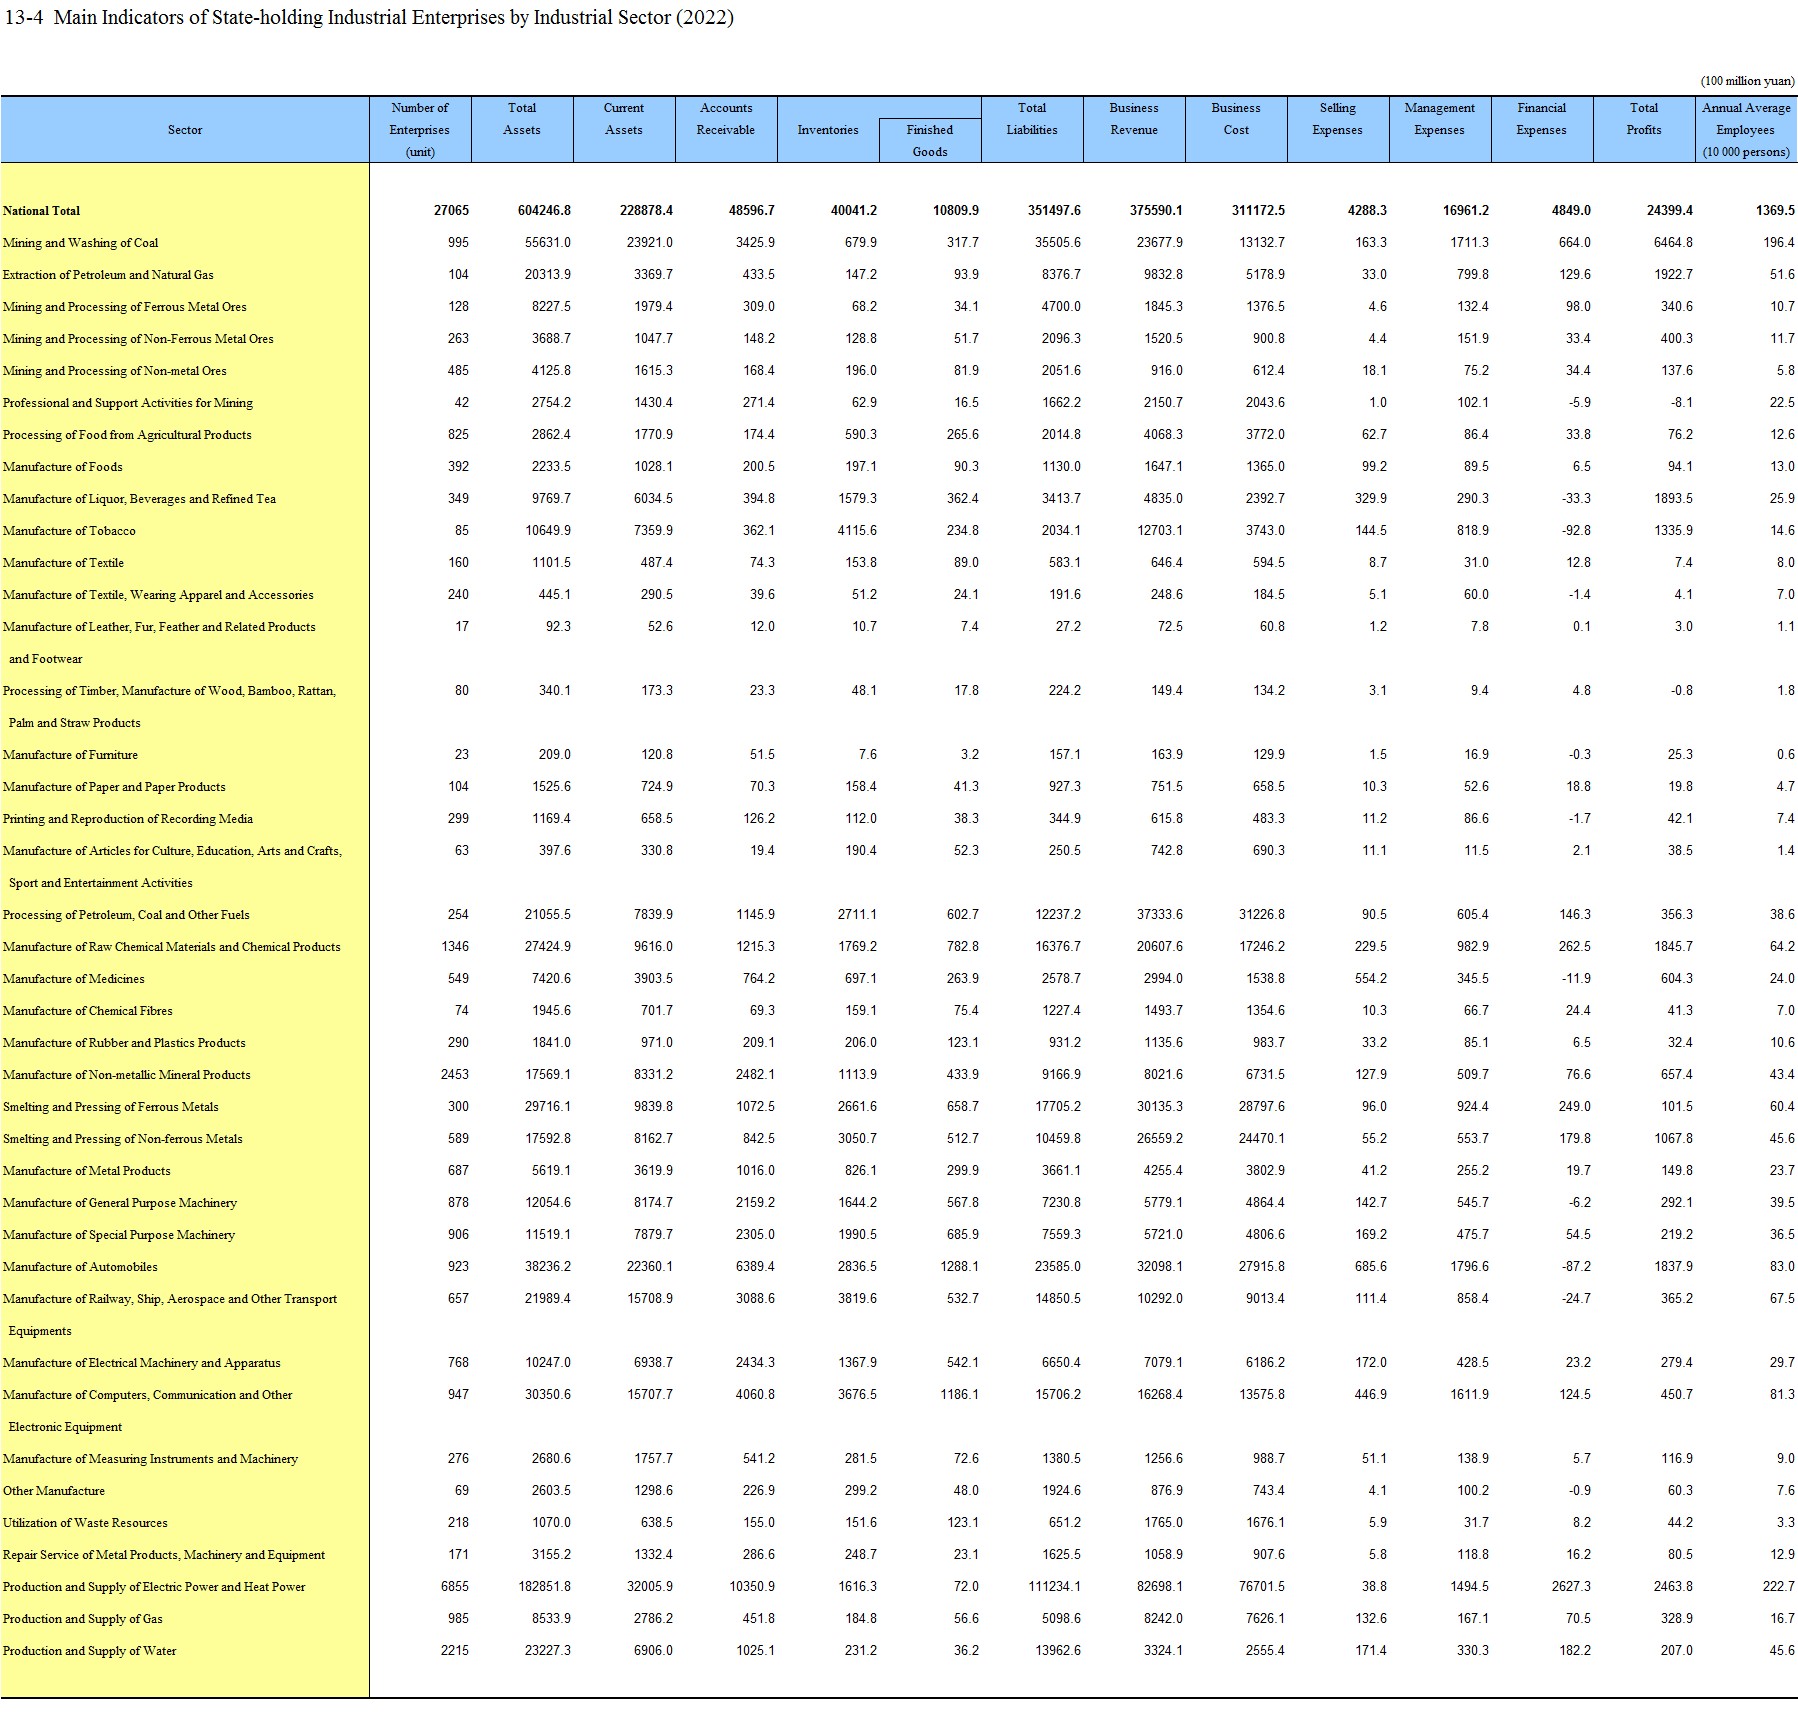Select 'Production and Supply of Gas' row
This screenshot has height=1731, width=1798.
click(x=83, y=1619)
